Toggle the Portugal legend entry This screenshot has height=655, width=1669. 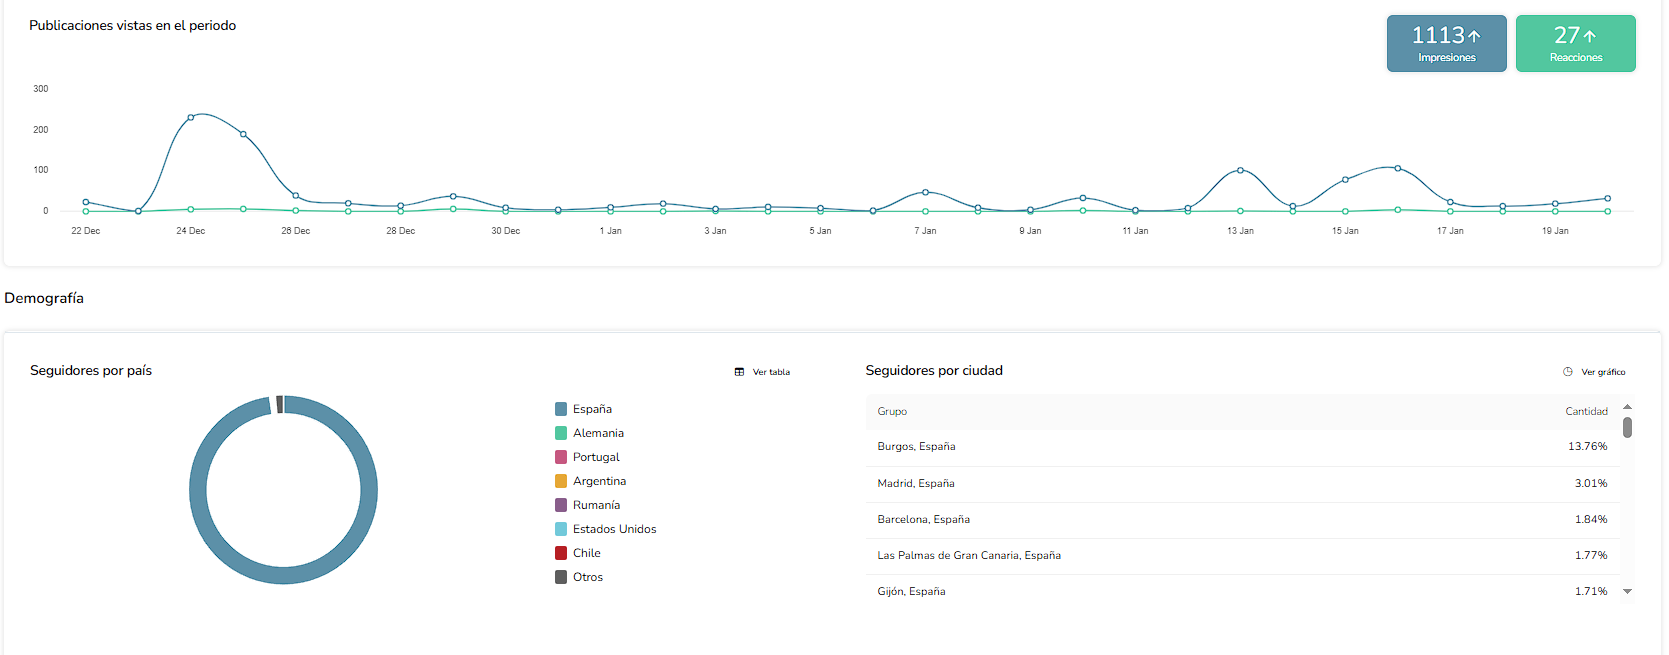tap(596, 457)
